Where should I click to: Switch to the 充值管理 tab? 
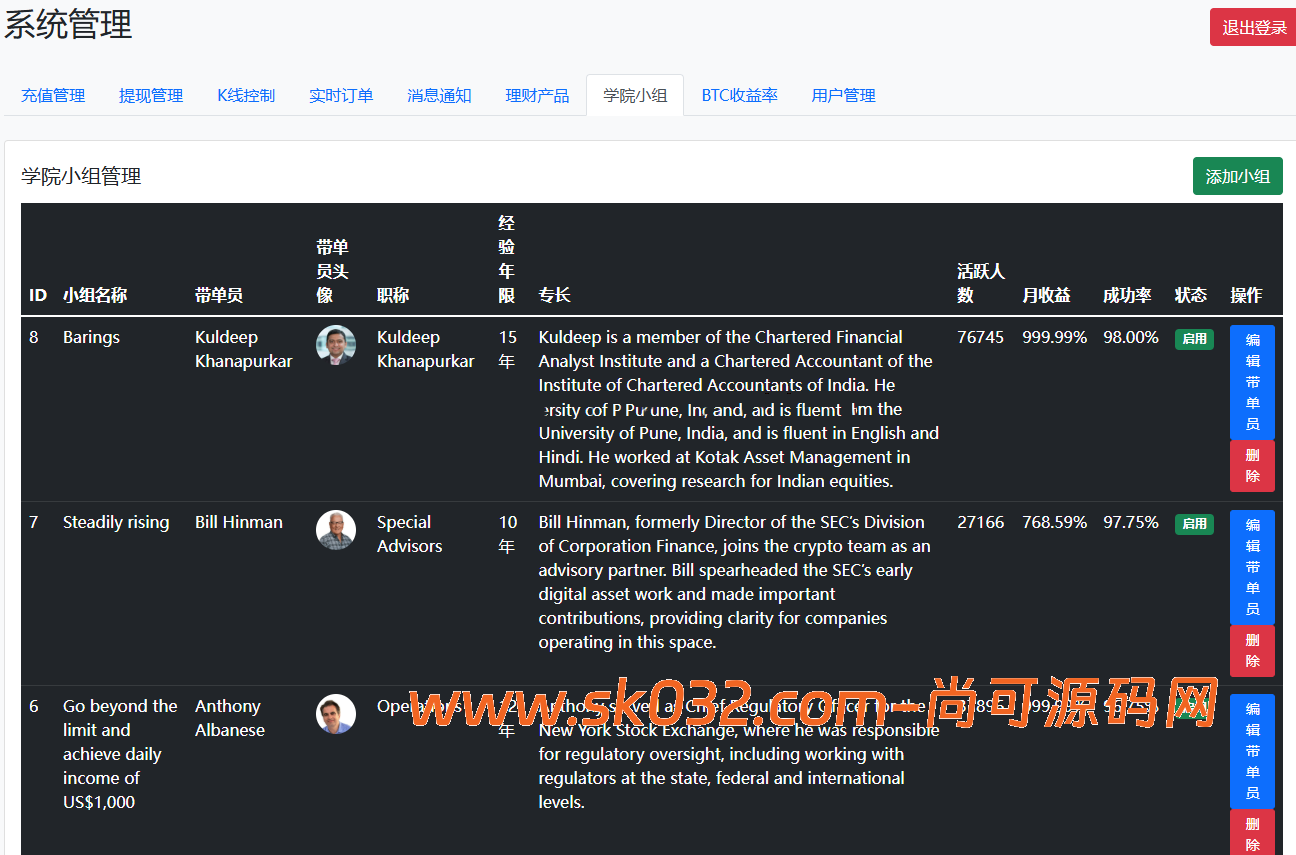point(52,94)
